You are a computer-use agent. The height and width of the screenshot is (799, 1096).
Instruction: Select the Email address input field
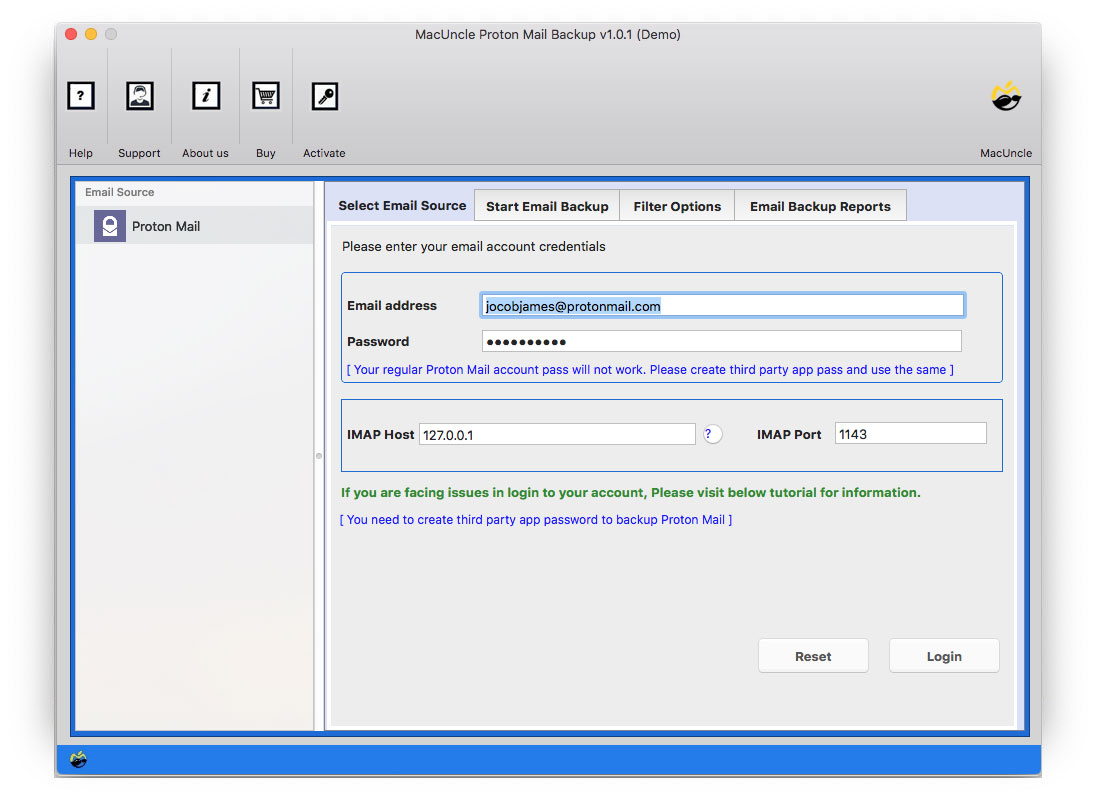click(722, 304)
